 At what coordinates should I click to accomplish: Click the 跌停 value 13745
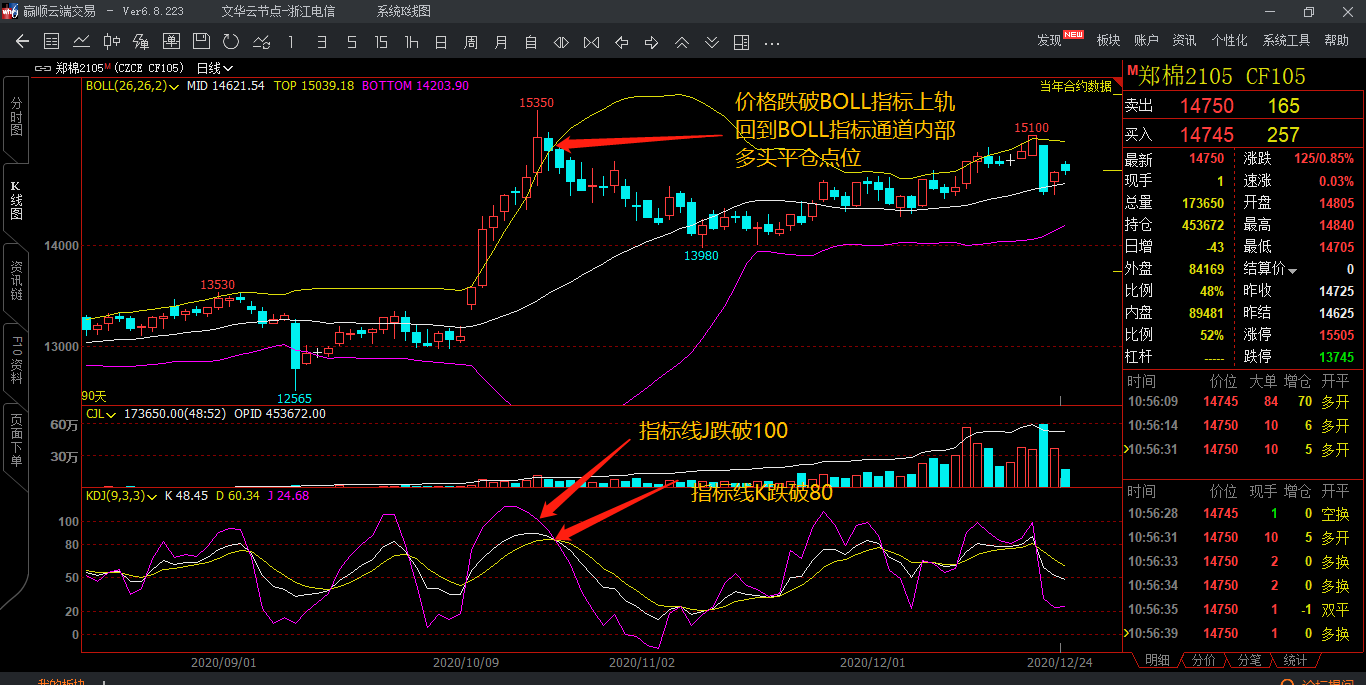[x=1336, y=357]
